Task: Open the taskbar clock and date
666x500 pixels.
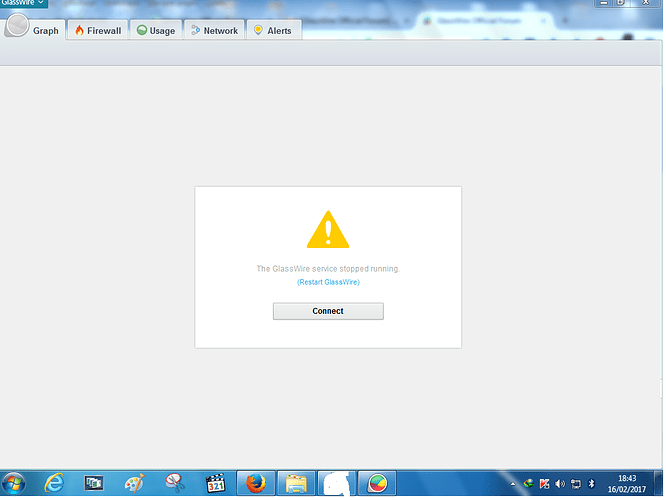Action: (x=627, y=483)
